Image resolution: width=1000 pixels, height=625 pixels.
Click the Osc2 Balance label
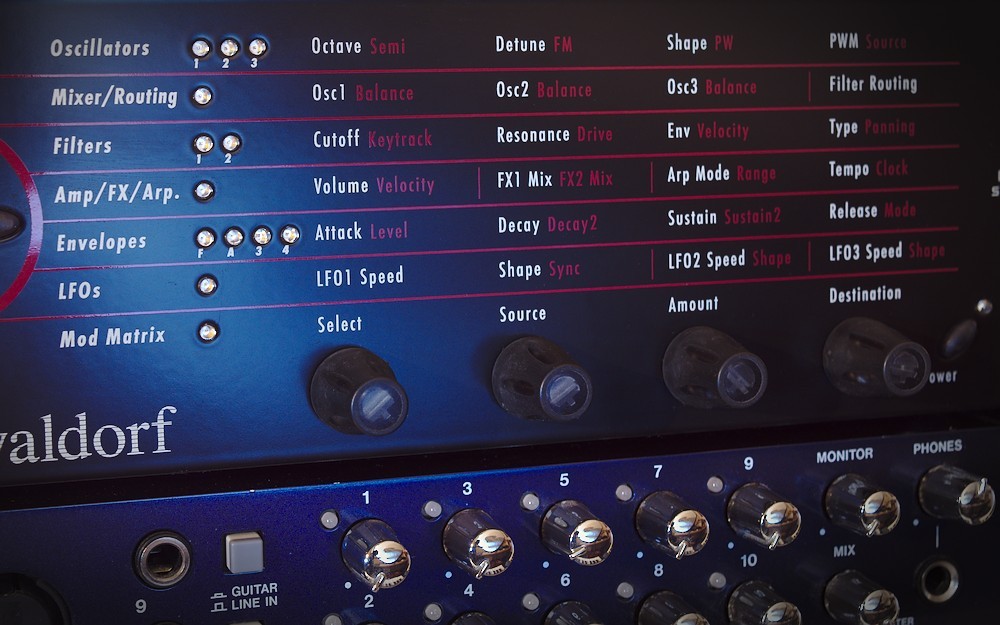coord(544,89)
